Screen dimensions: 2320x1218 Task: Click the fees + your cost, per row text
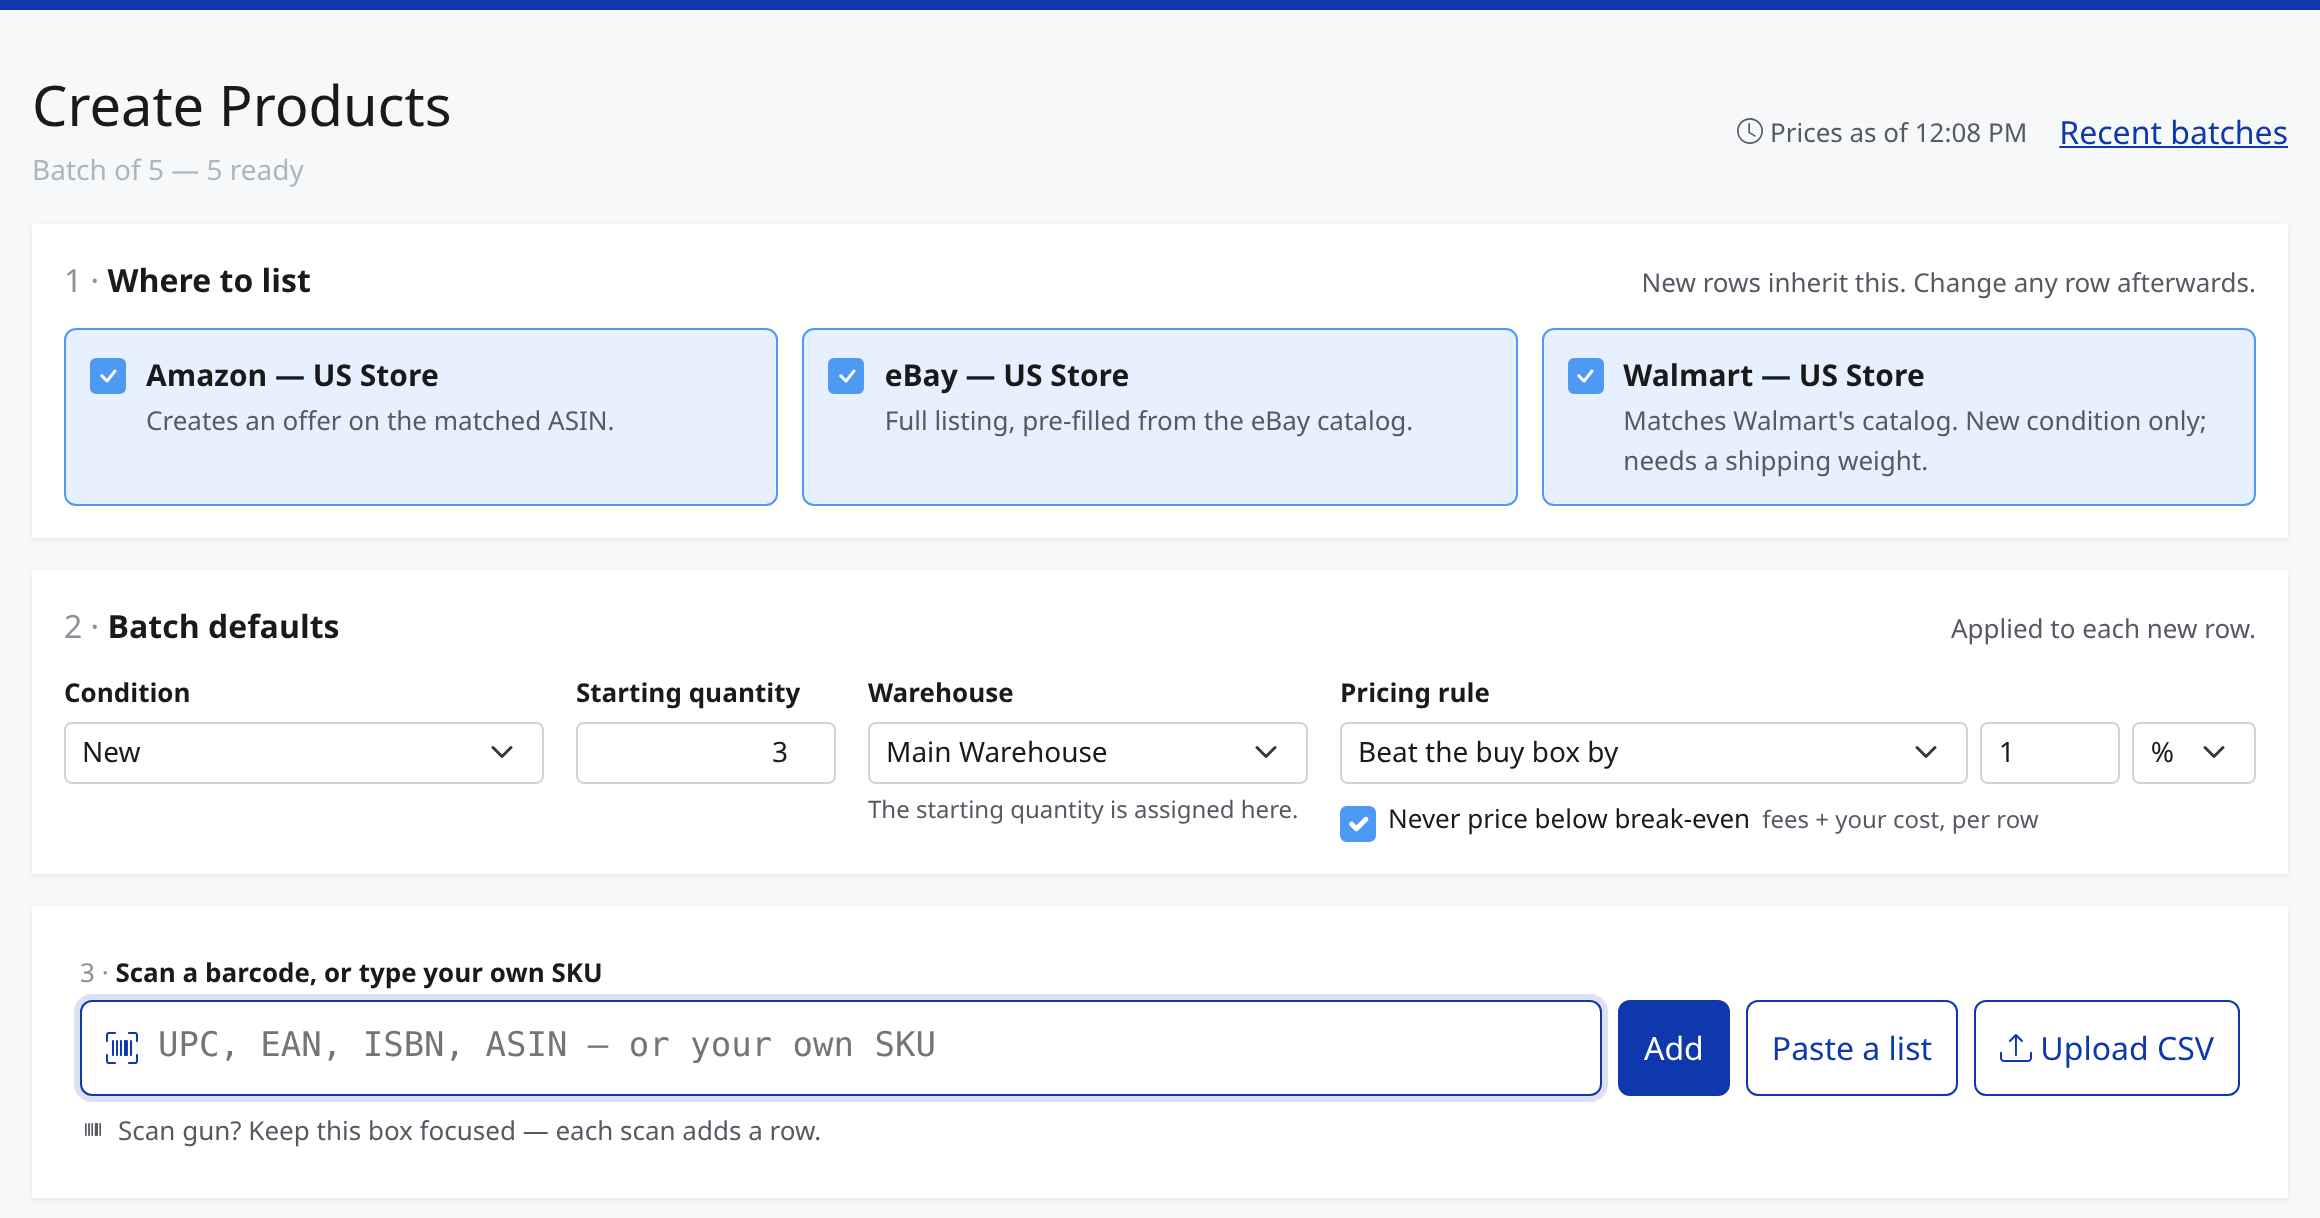click(x=1900, y=820)
